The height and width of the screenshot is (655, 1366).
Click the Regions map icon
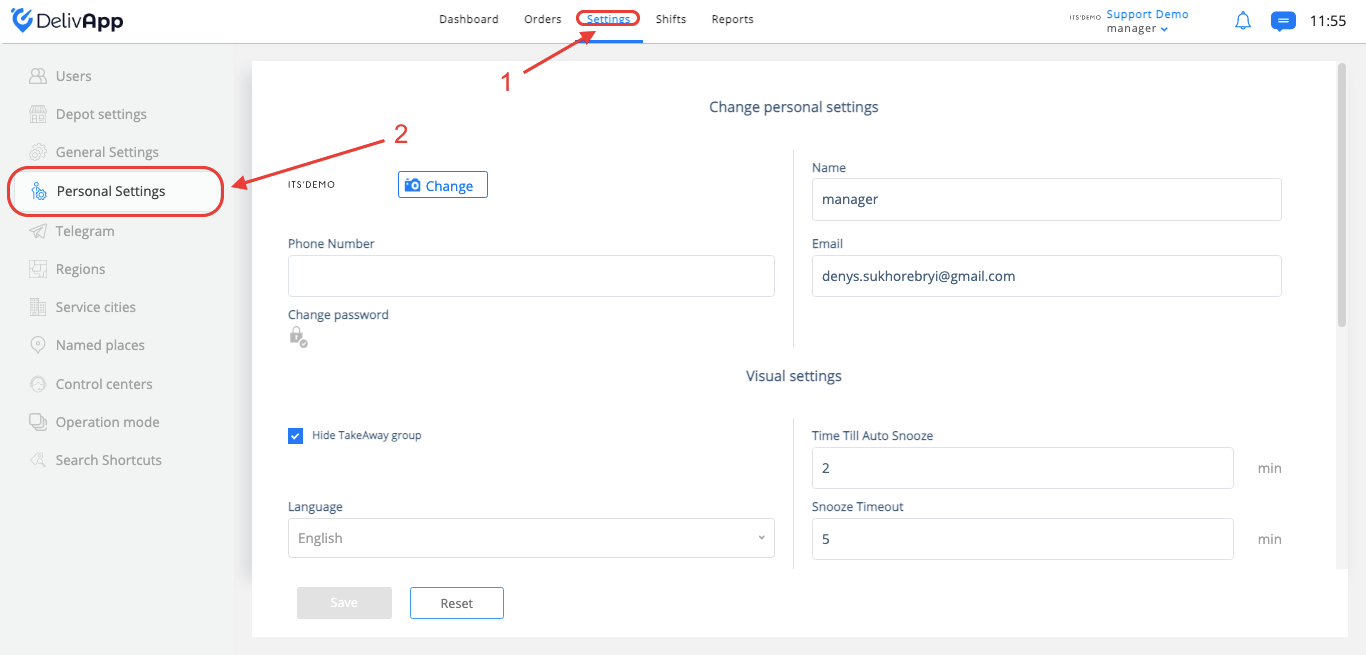(x=38, y=269)
